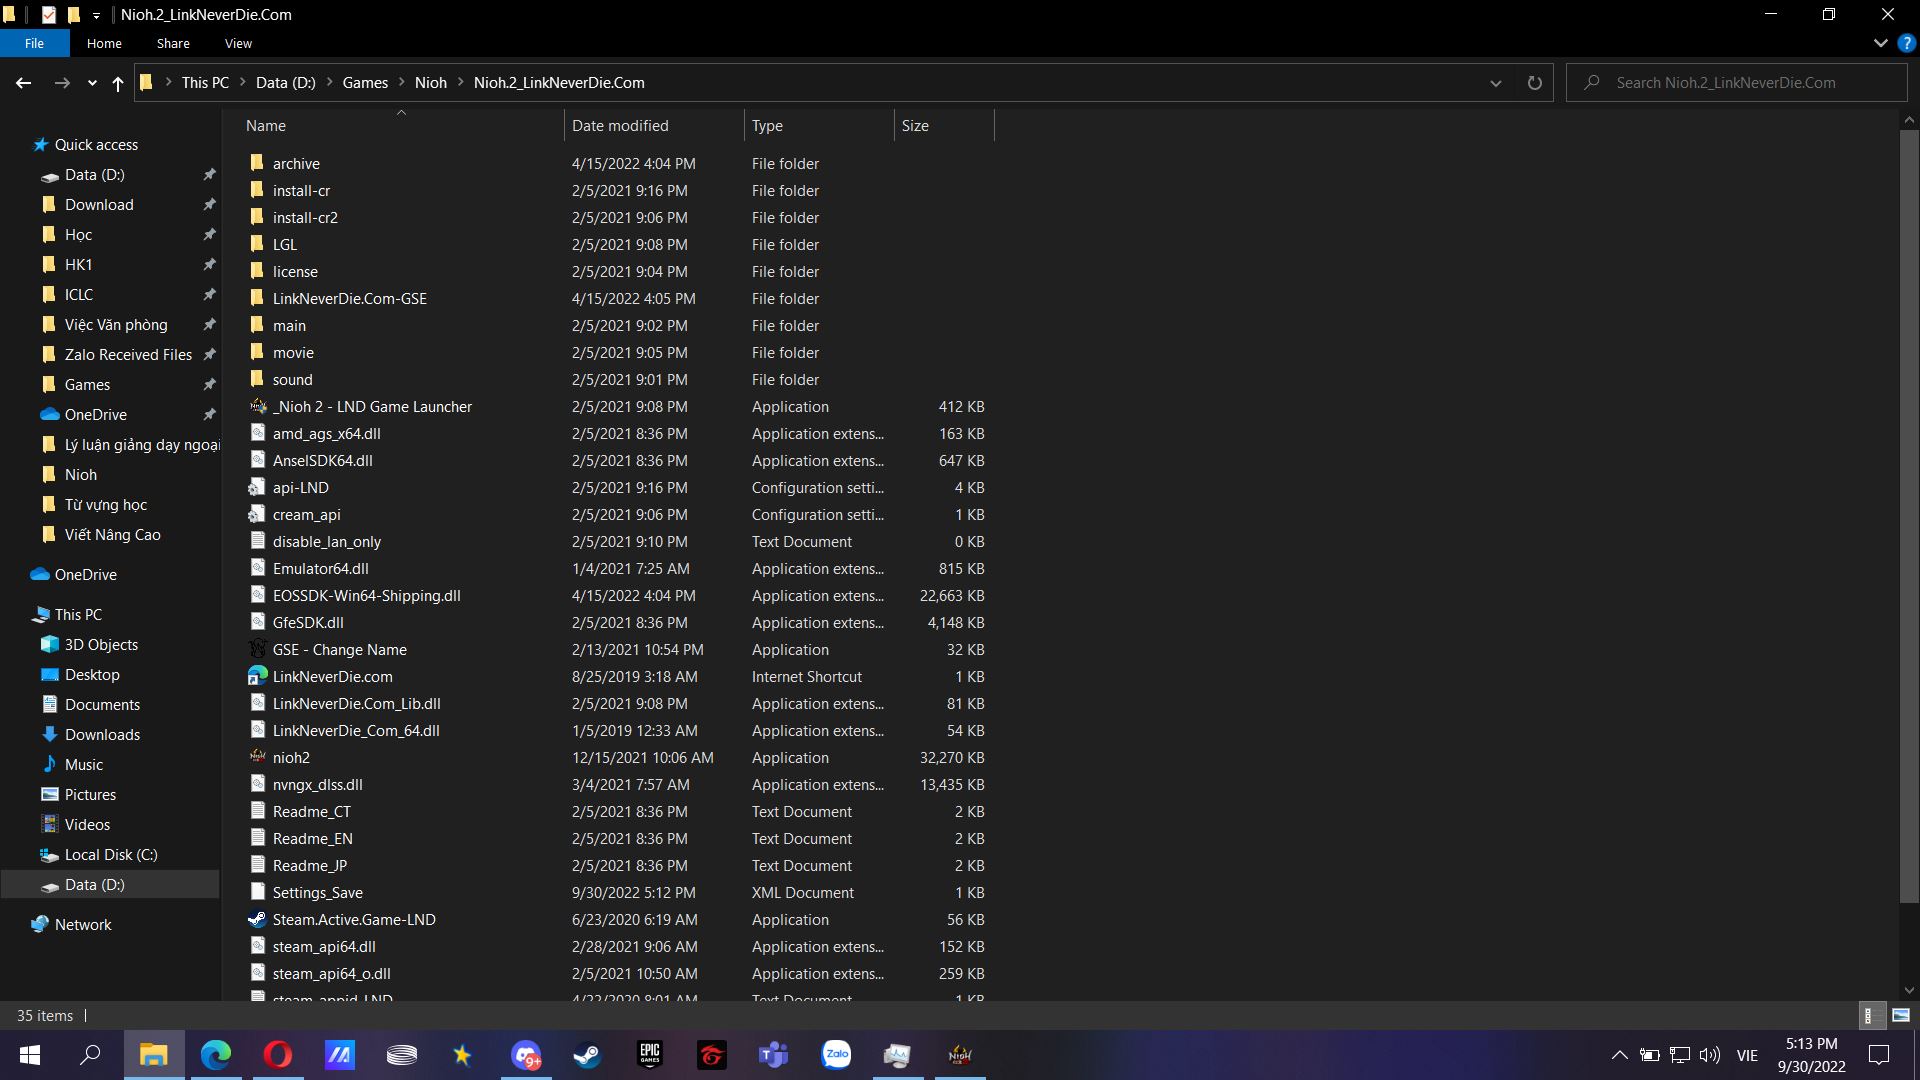Viewport: 1920px width, 1080px height.
Task: Select the Readme_EN text document
Action: 312,838
